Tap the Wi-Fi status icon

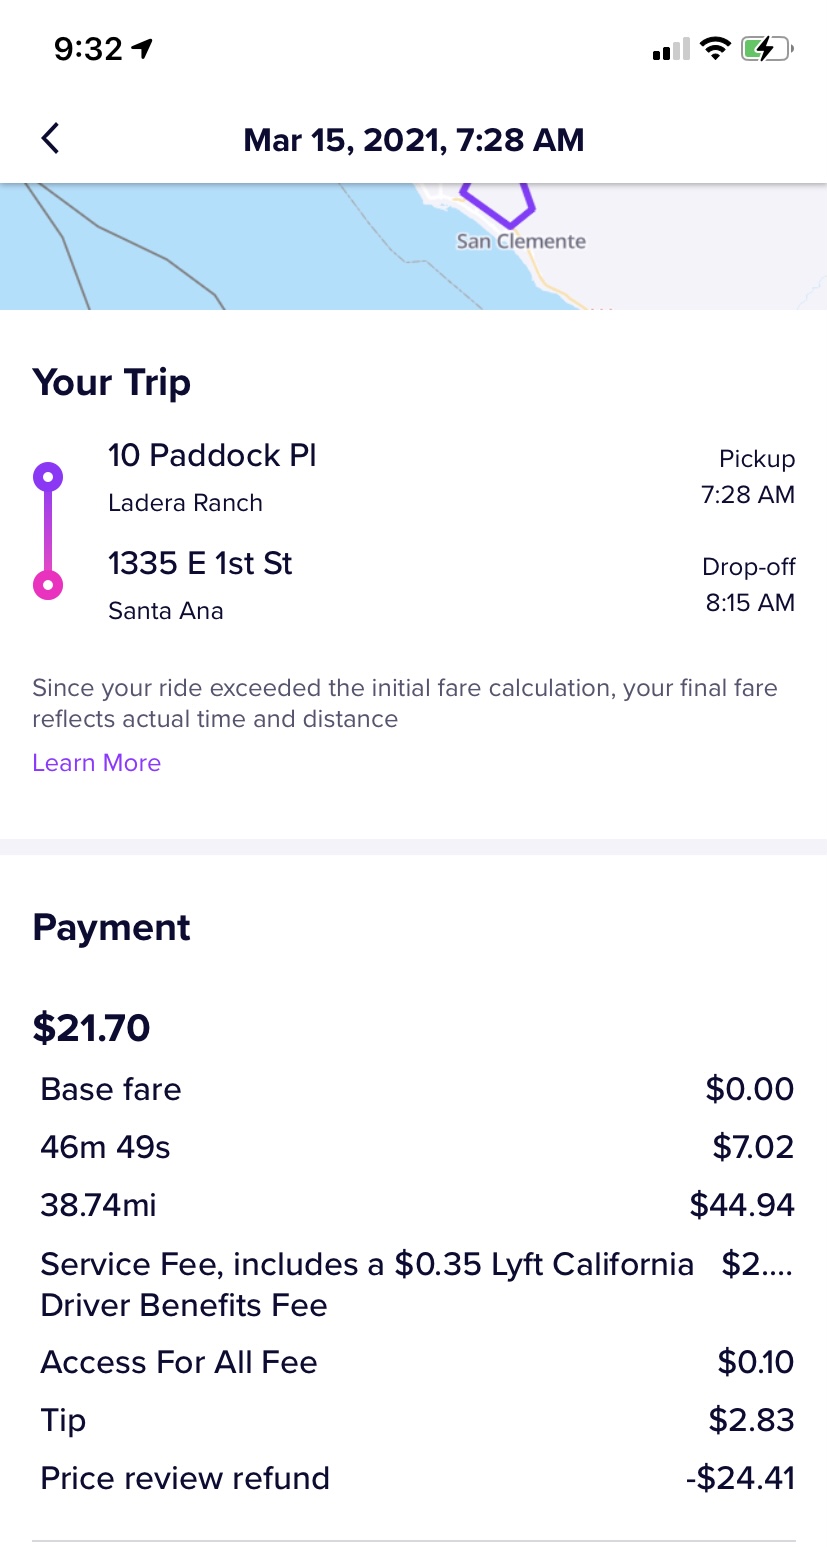click(714, 48)
